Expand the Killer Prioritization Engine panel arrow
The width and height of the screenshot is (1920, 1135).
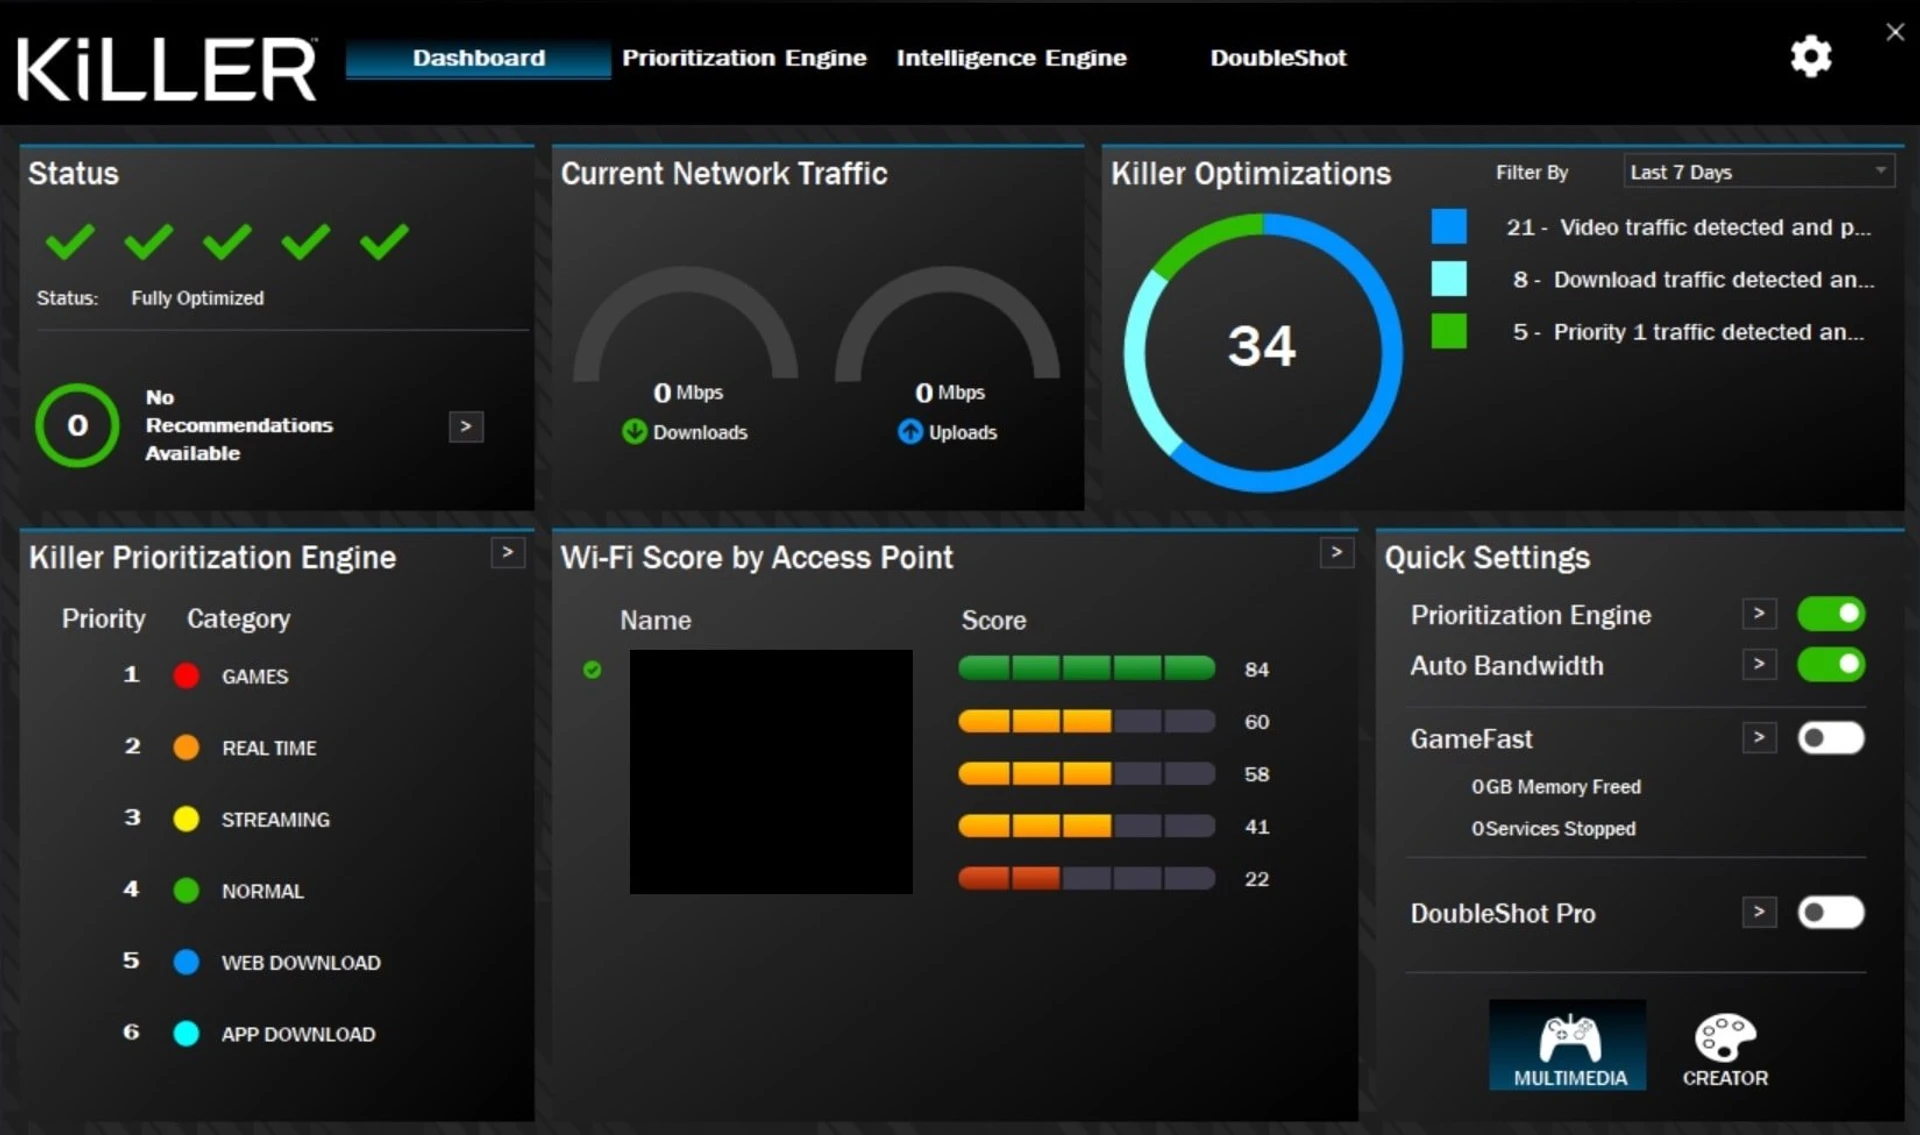[x=508, y=552]
